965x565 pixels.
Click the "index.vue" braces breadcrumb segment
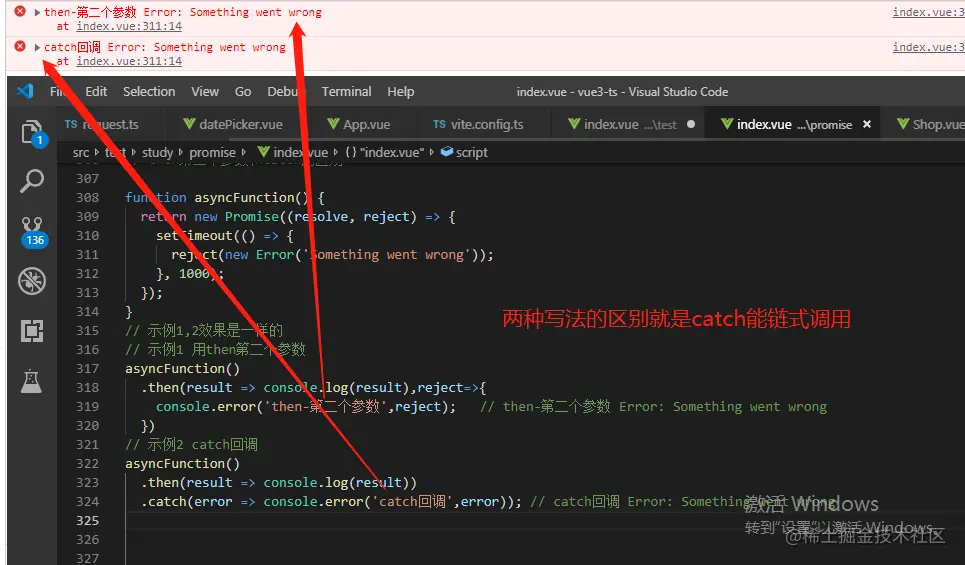[x=384, y=153]
